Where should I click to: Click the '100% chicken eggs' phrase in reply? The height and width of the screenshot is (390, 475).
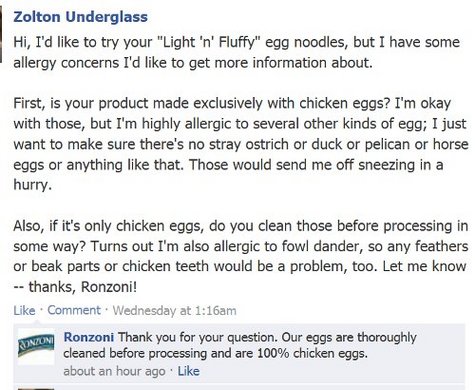click(312, 353)
